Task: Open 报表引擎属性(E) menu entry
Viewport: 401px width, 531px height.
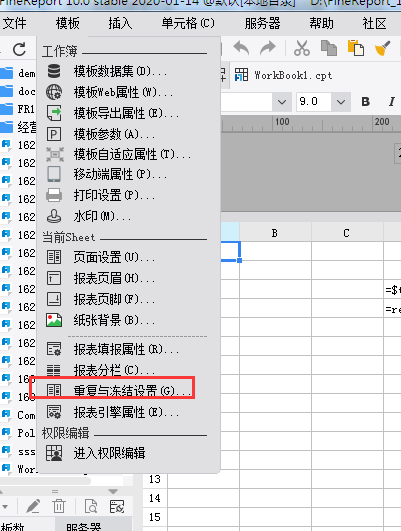Action: (126, 412)
